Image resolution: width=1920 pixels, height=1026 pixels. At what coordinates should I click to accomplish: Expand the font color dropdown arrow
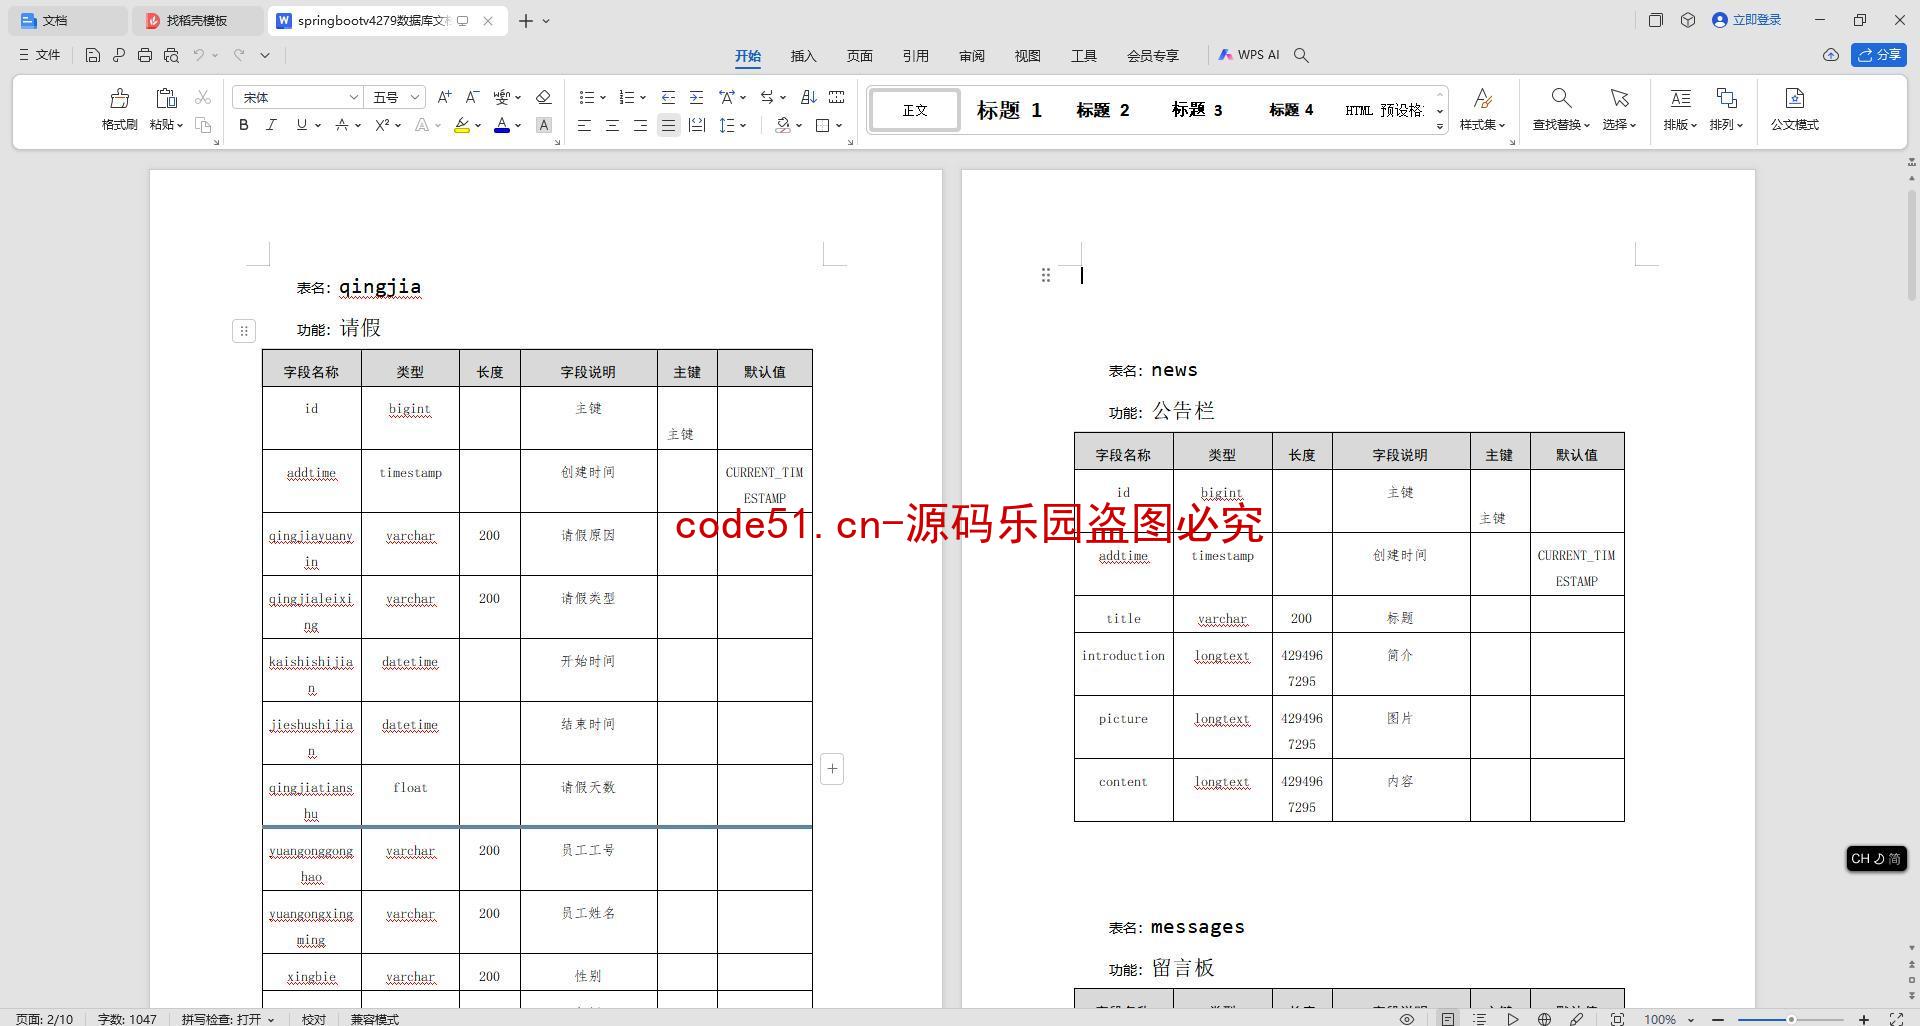tap(518, 126)
